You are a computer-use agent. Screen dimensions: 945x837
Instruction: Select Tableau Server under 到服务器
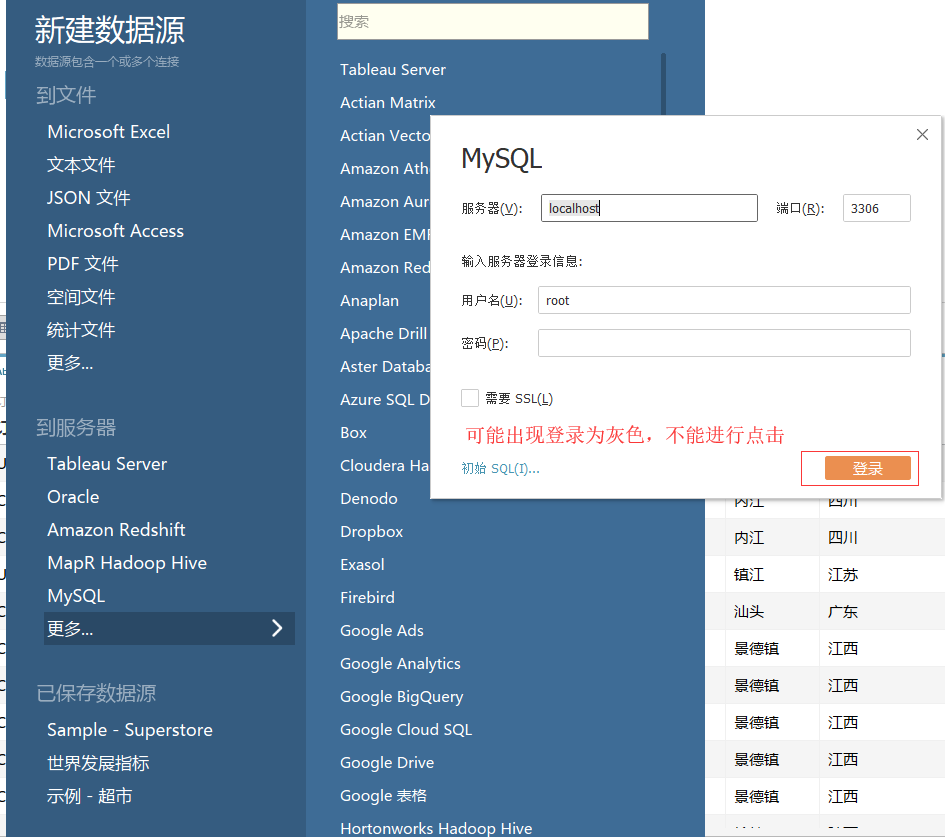click(107, 463)
